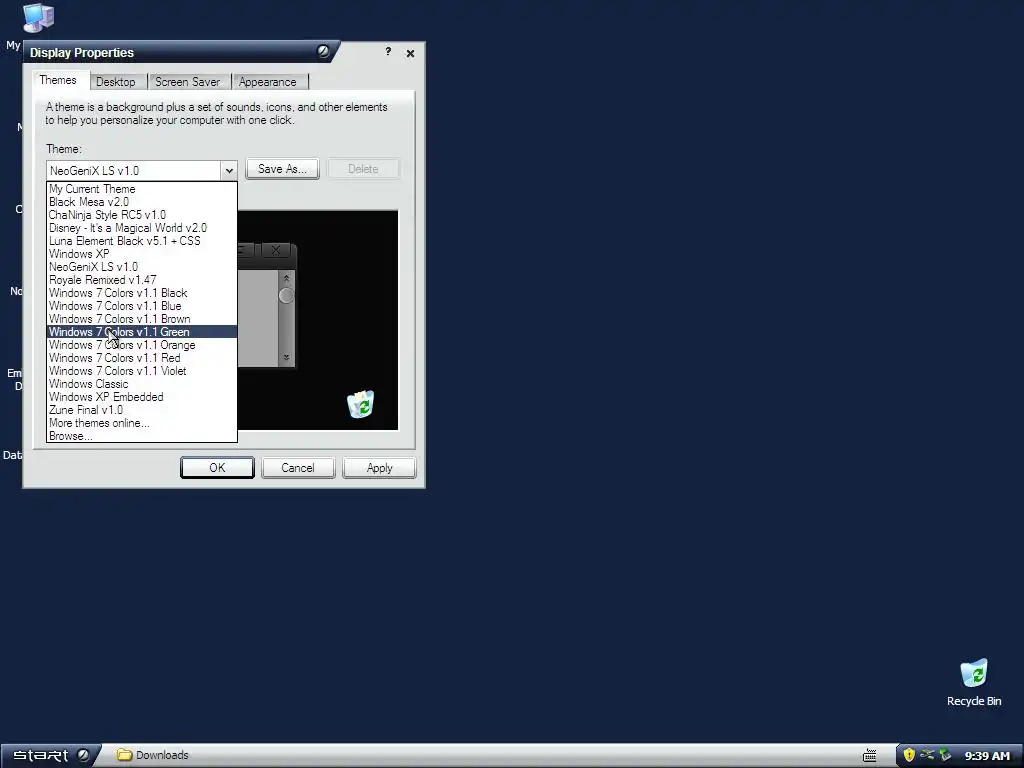Click the Apply button

(x=379, y=468)
